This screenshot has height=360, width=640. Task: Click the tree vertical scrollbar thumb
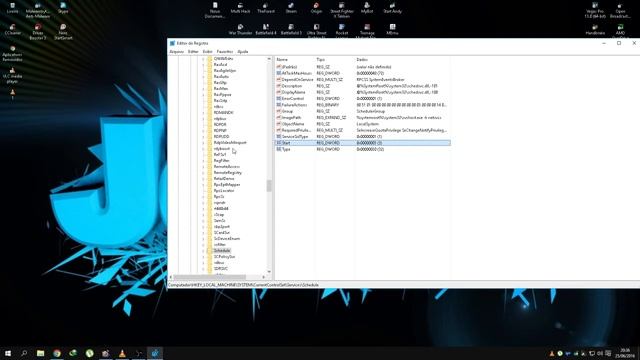tap(269, 186)
